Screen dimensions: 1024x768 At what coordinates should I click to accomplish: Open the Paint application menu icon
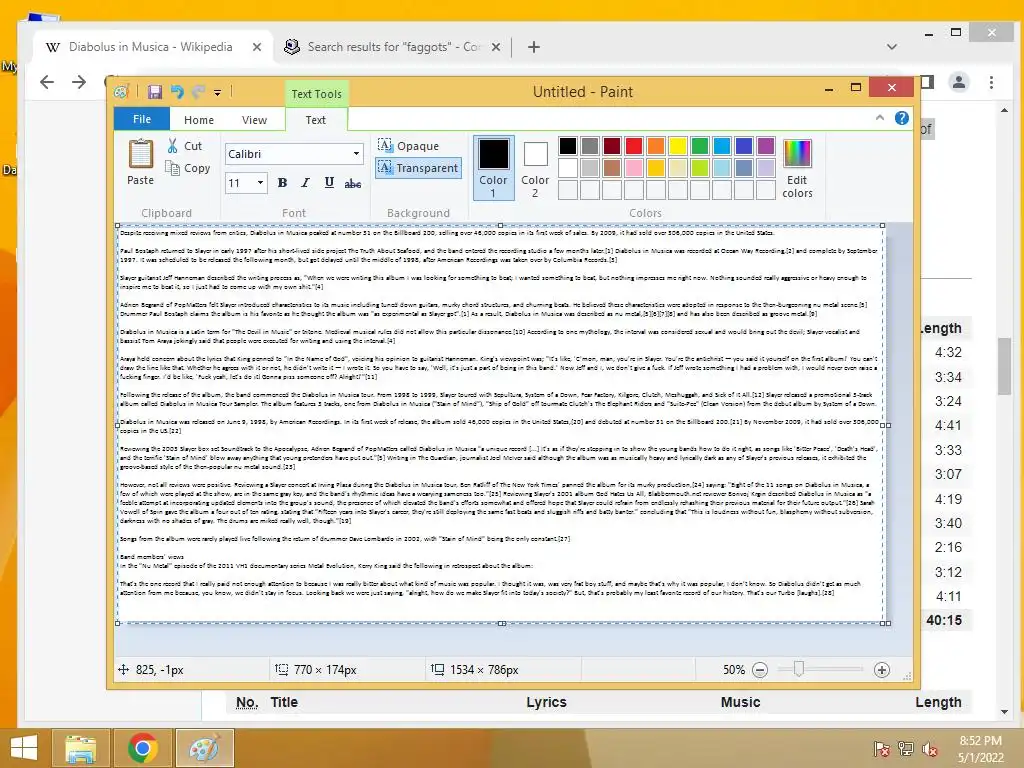pyautogui.click(x=121, y=92)
